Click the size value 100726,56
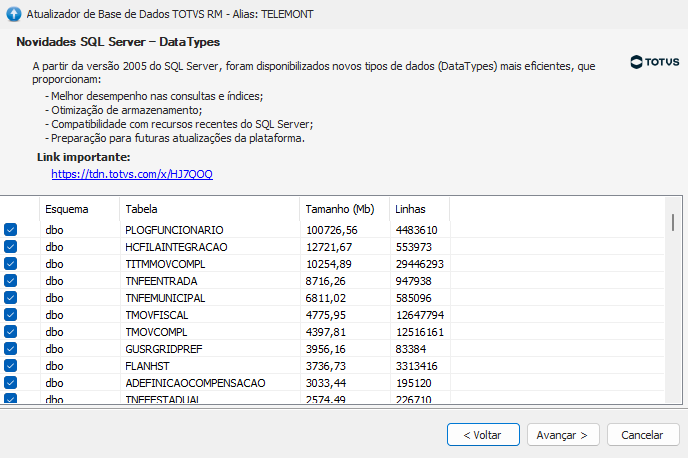This screenshot has width=688, height=458. 332,230
